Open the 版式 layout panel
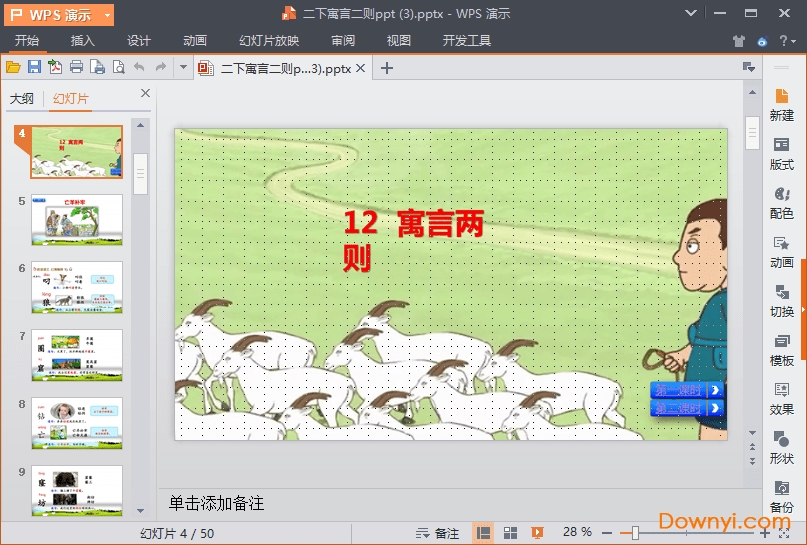The height and width of the screenshot is (545, 807). click(781, 153)
